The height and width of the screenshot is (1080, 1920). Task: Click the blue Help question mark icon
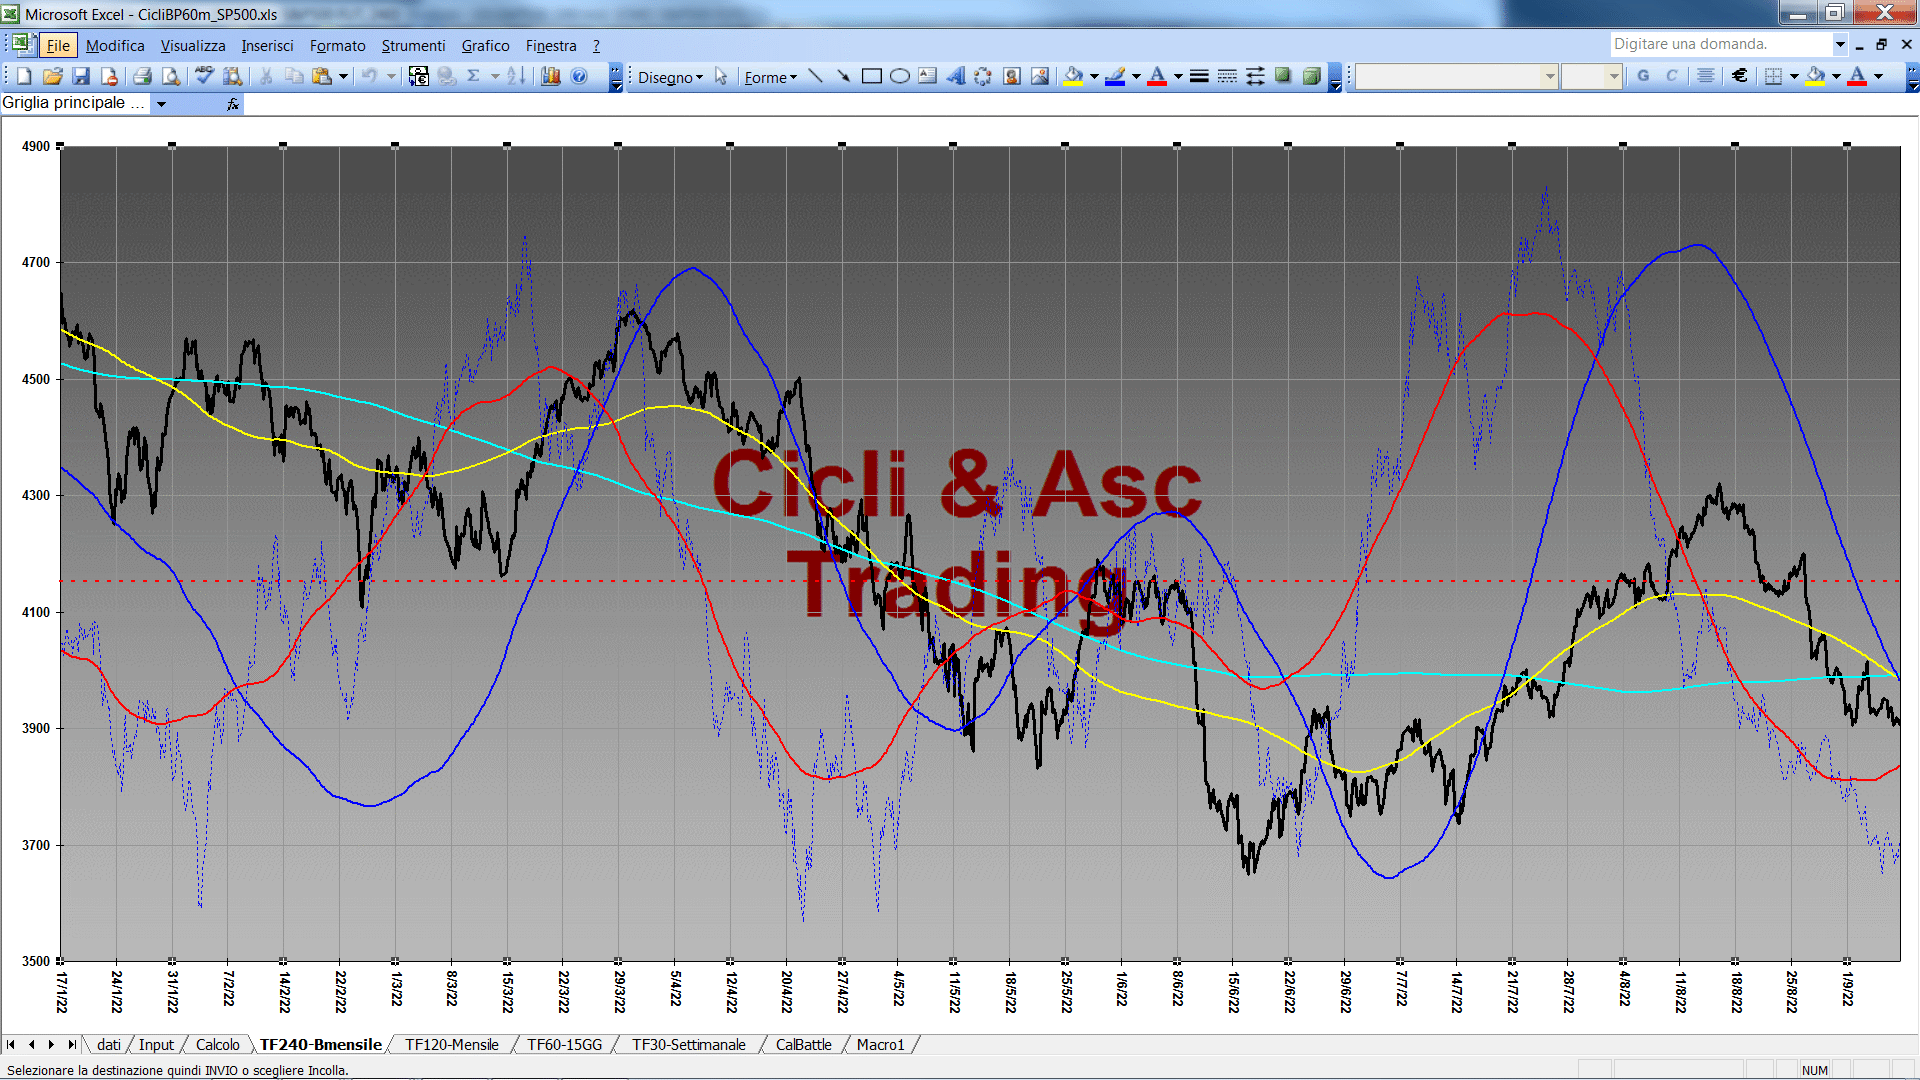coord(579,76)
